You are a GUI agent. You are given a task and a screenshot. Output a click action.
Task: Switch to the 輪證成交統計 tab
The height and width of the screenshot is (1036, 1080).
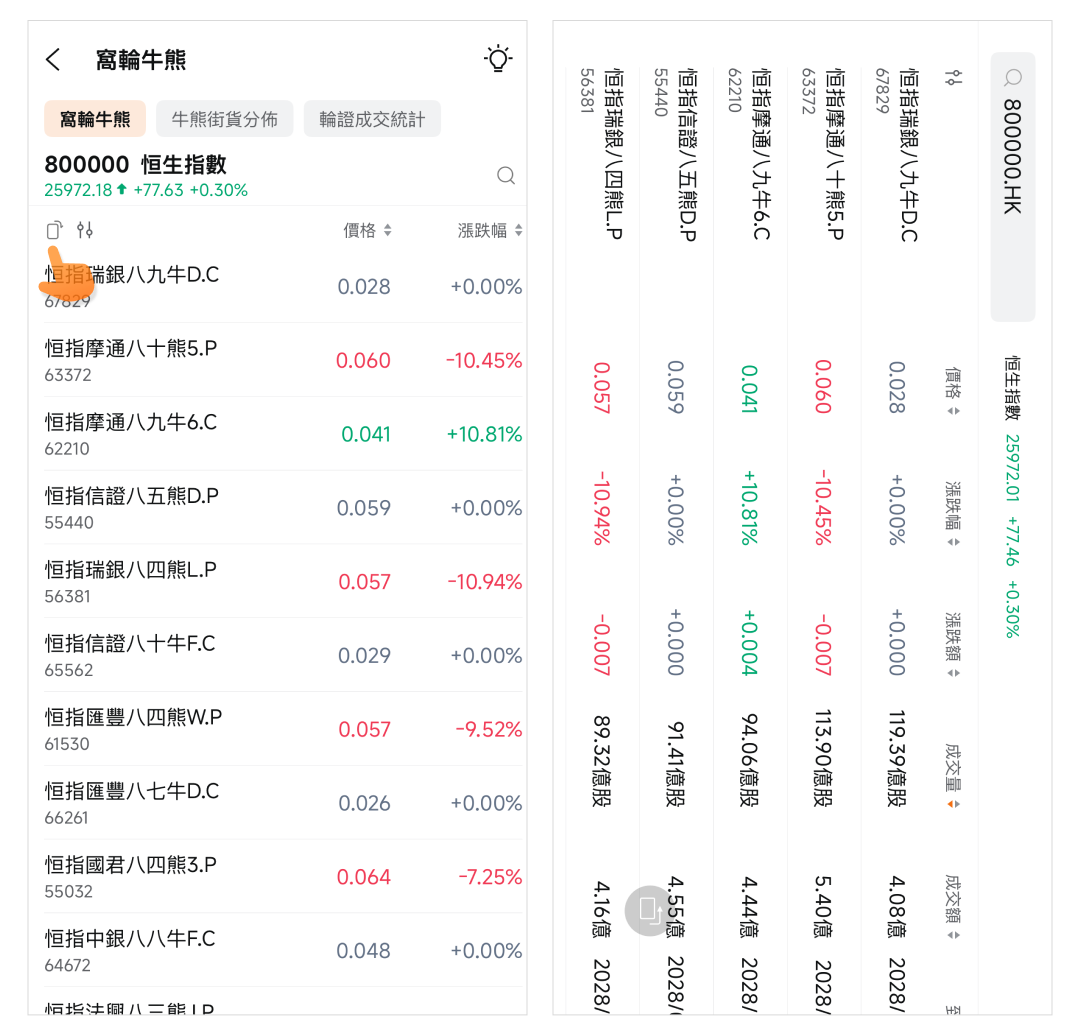pyautogui.click(x=372, y=119)
